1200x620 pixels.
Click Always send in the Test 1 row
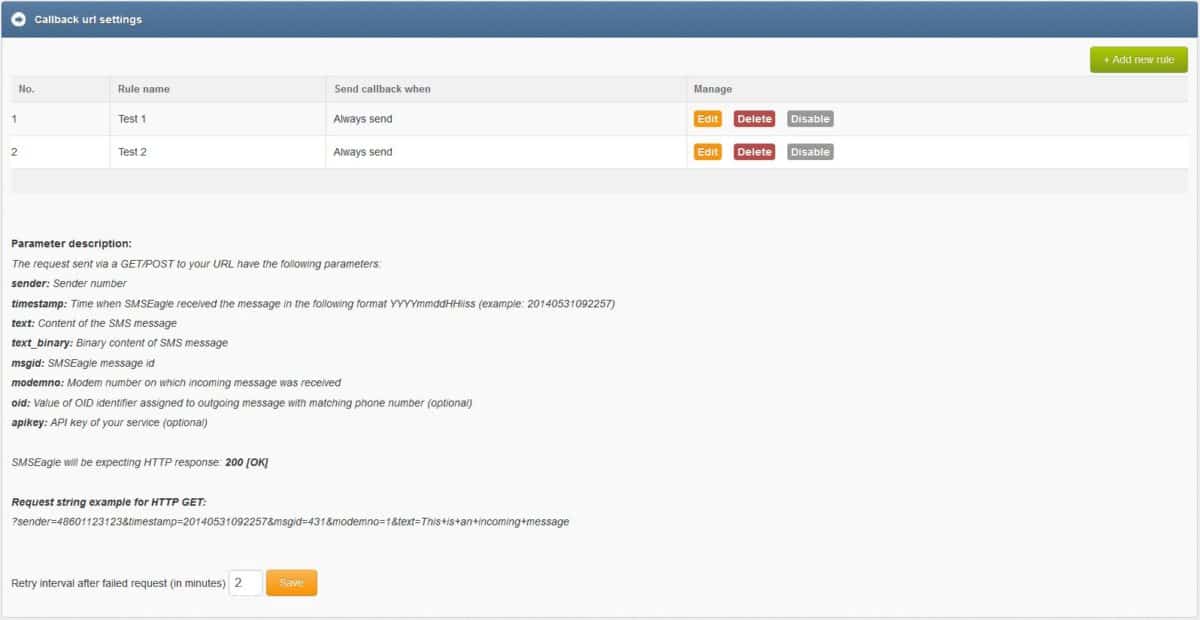(x=362, y=119)
